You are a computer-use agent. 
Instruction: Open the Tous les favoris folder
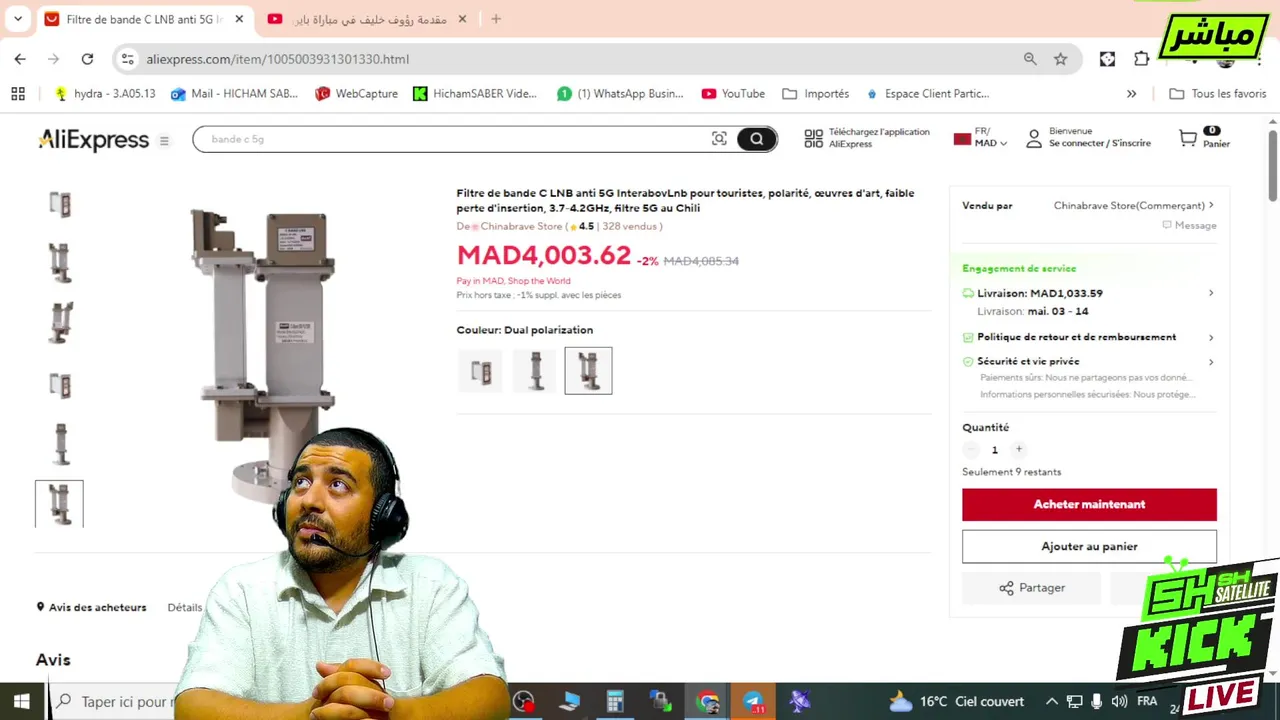pos(1217,94)
